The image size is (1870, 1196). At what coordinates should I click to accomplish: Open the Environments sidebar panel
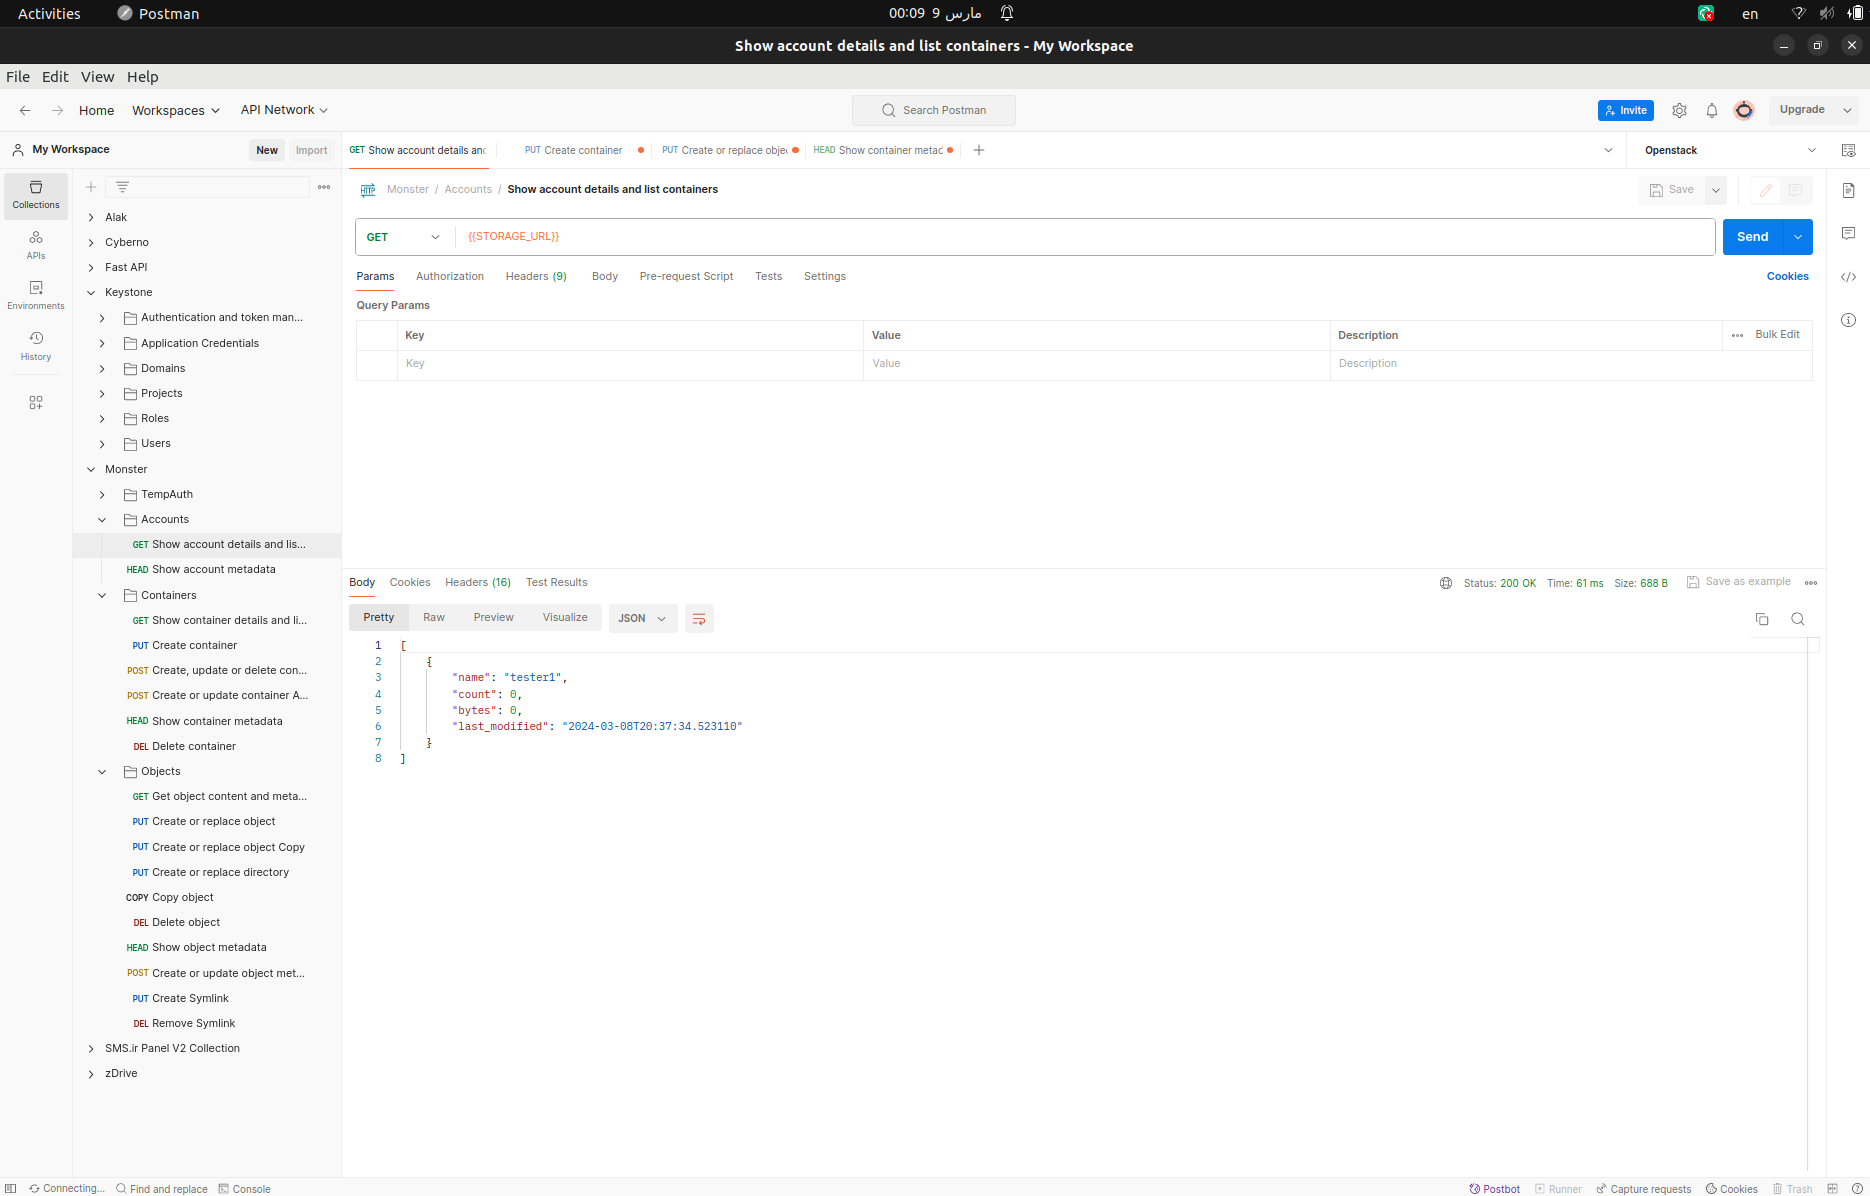pyautogui.click(x=36, y=295)
